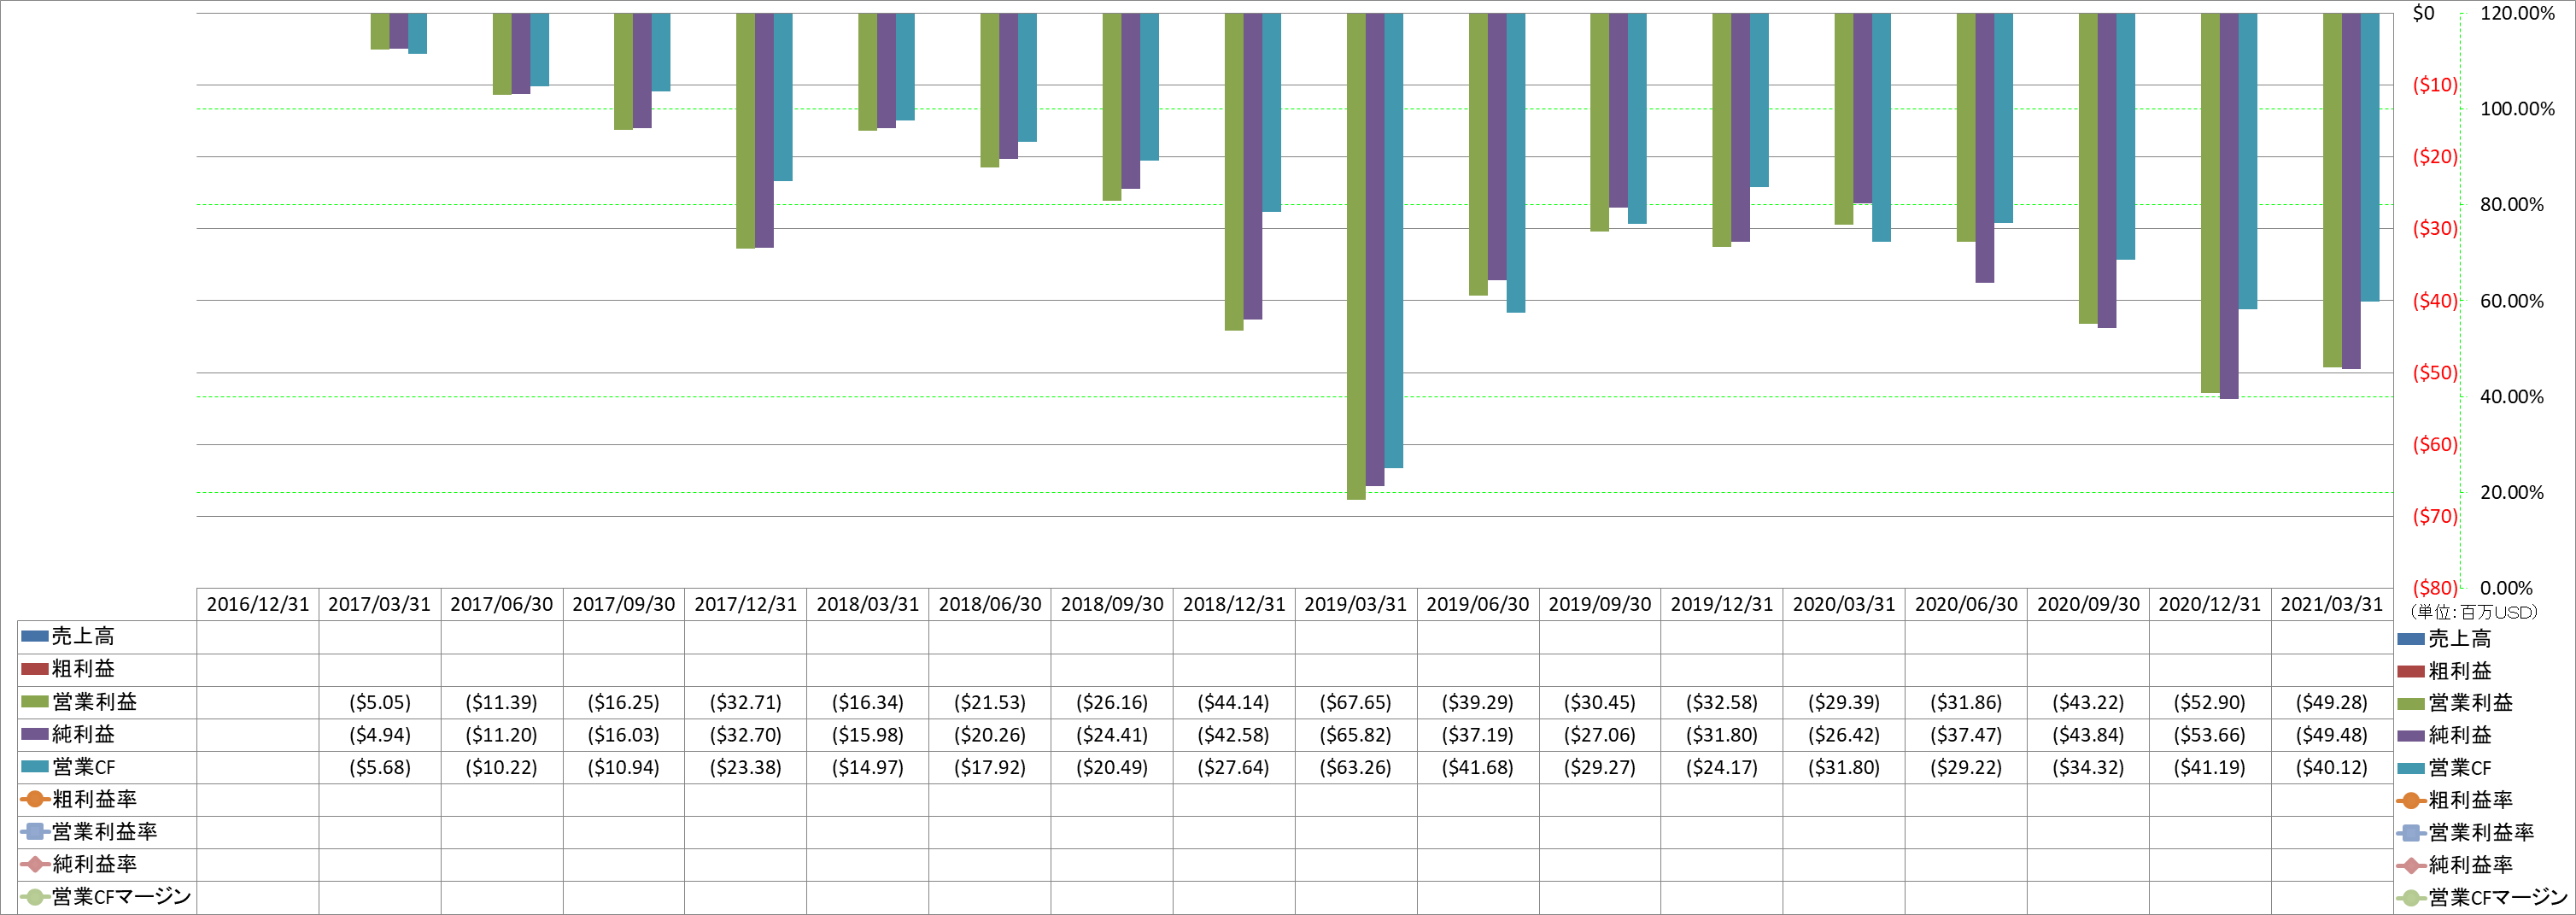Image resolution: width=2576 pixels, height=915 pixels.
Task: Click the 粗利益率 orange marker in left table
Action: tap(35, 799)
